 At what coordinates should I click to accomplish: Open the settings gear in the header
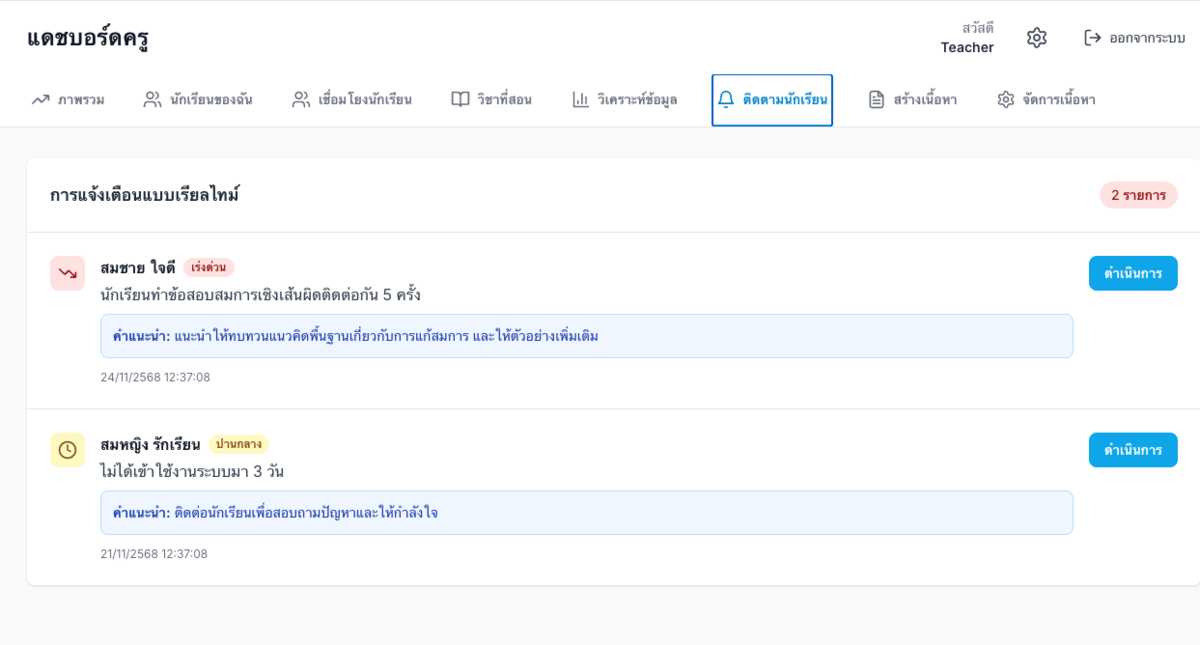(x=1036, y=37)
